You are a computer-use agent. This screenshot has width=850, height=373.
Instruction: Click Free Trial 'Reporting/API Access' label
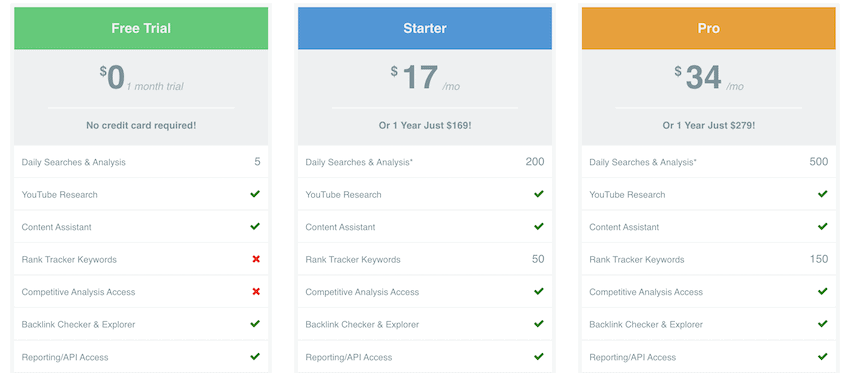(x=65, y=357)
